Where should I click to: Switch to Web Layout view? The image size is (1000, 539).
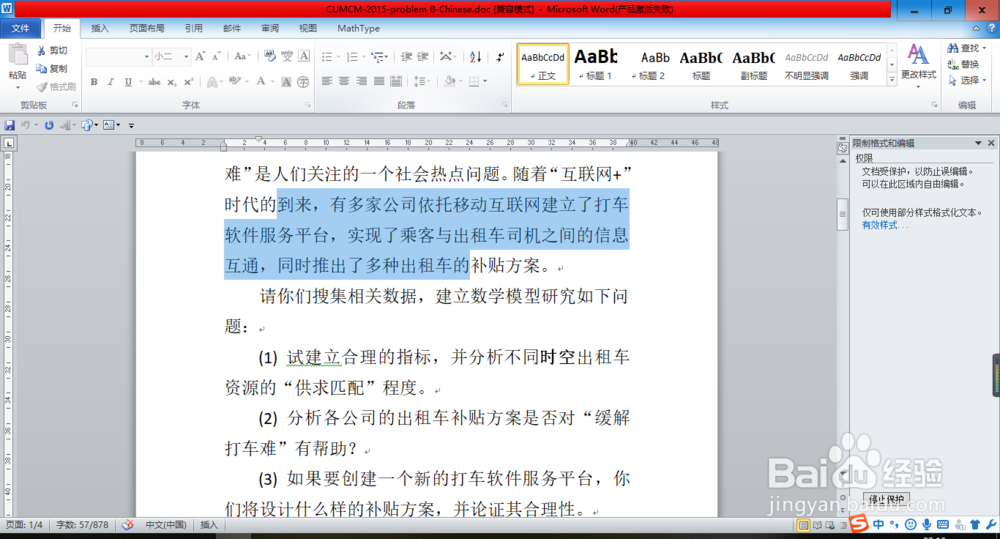pos(830,525)
